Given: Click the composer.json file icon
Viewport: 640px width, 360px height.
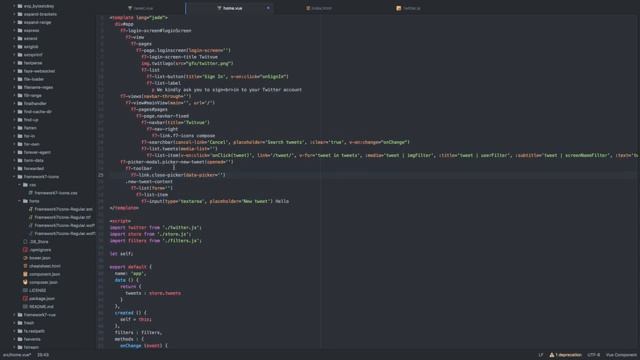Looking at the screenshot, I should tap(25, 282).
